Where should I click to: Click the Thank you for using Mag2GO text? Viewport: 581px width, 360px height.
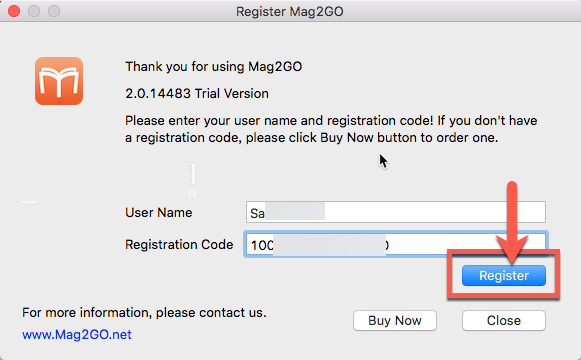pos(213,67)
